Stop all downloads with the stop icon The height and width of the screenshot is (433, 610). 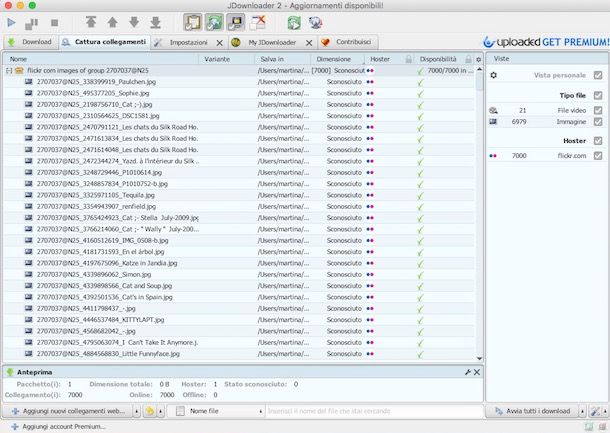[54, 23]
